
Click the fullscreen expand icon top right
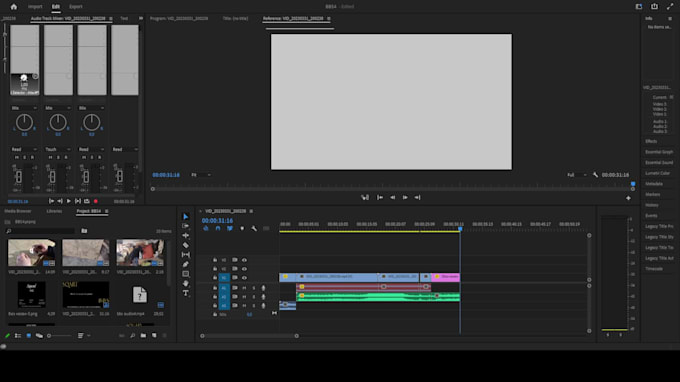click(670, 7)
